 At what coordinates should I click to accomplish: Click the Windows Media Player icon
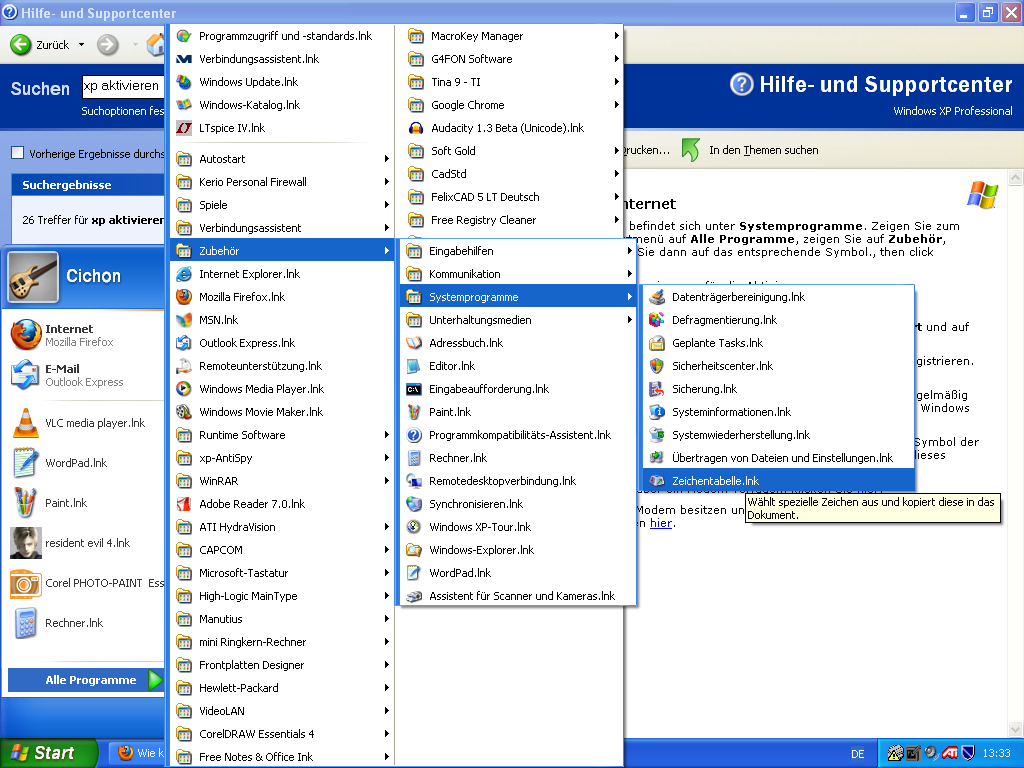click(184, 389)
